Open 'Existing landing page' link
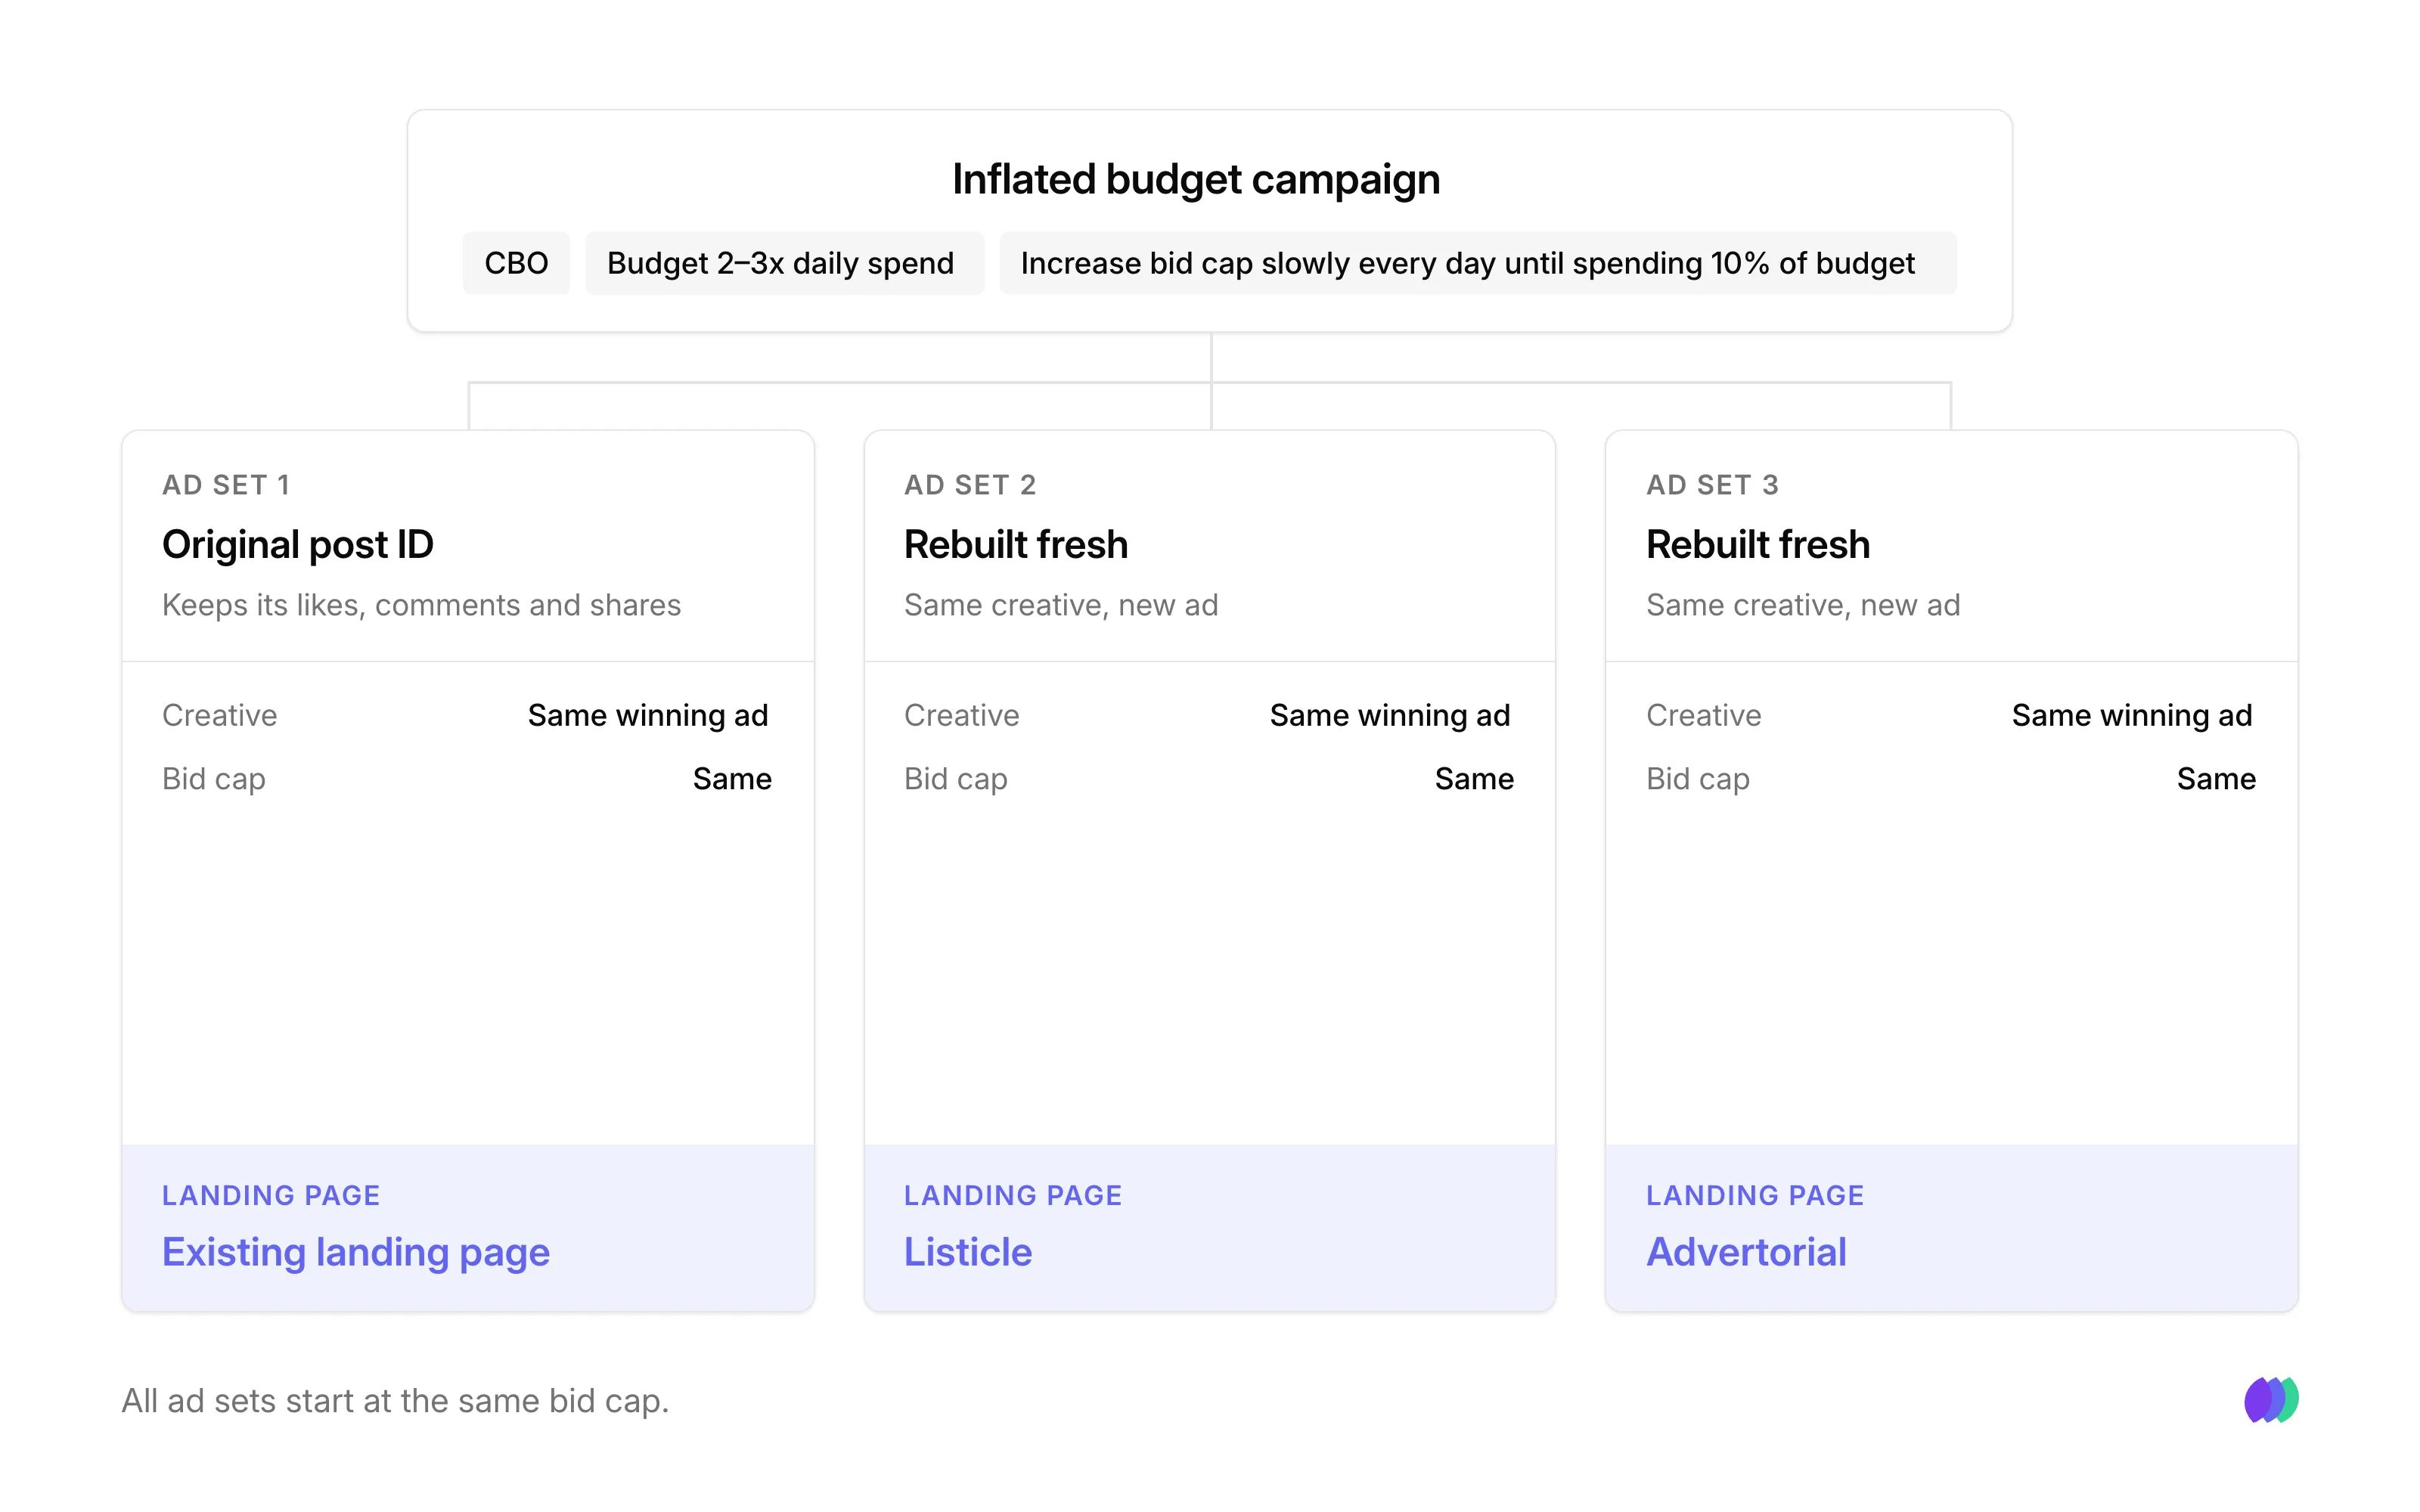The image size is (2420, 1512). tap(356, 1252)
